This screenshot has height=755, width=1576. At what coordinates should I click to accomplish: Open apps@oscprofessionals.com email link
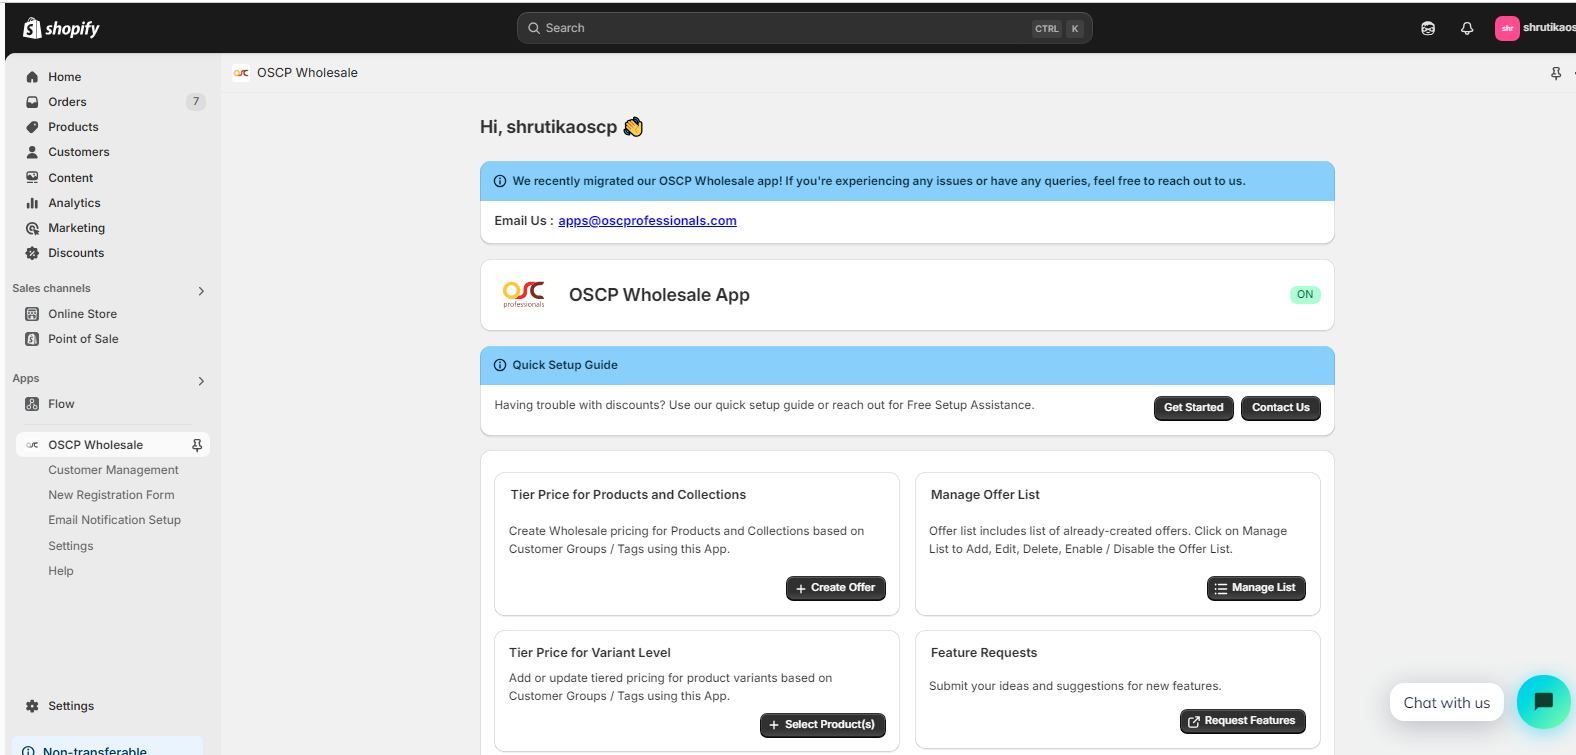pyautogui.click(x=647, y=221)
